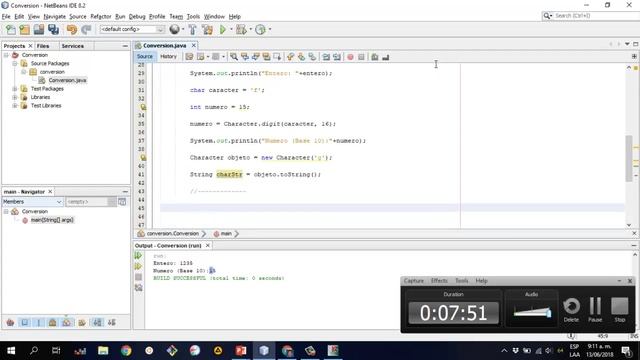Select Conversion.java in Projects tree

[67, 80]
